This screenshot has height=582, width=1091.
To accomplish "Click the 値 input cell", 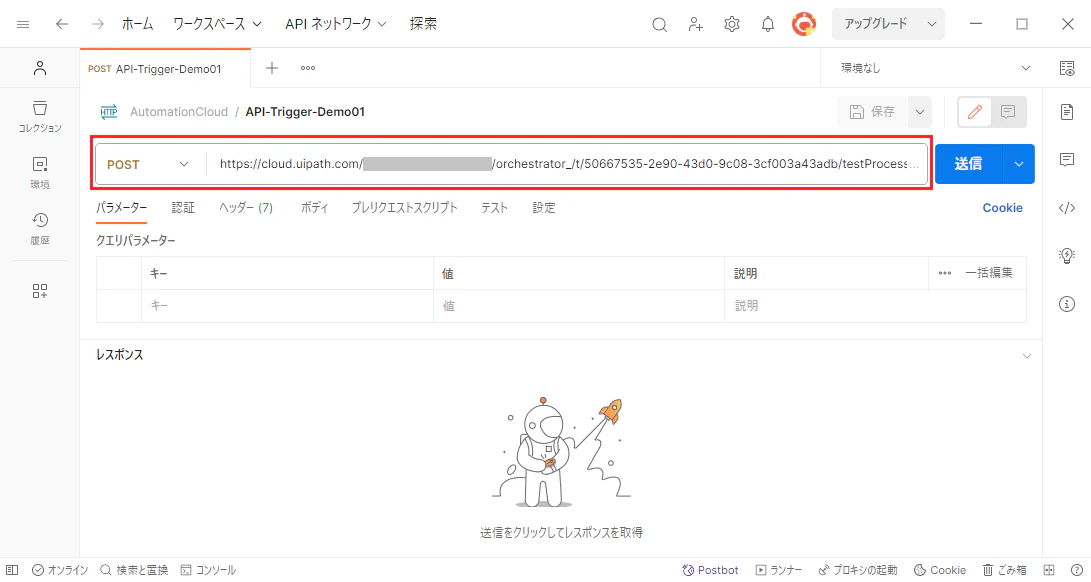I will (x=579, y=306).
